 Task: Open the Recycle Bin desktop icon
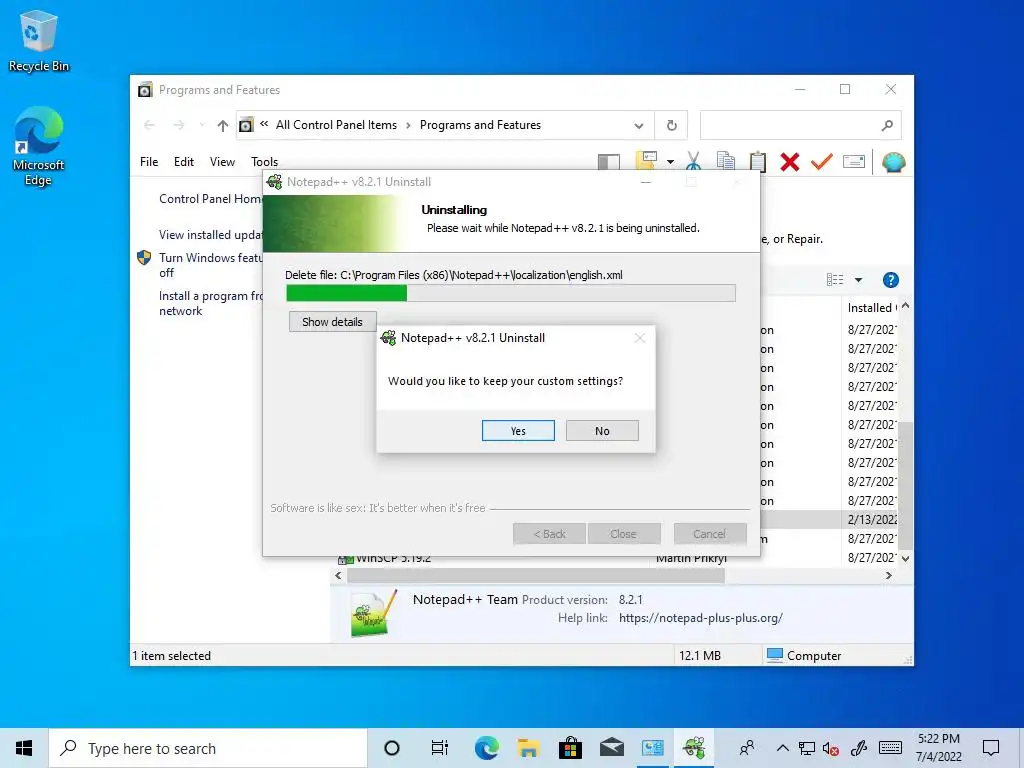click(39, 41)
